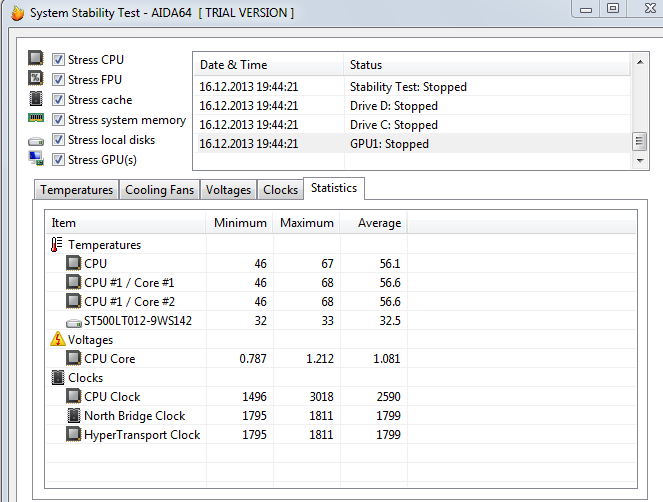Click the chip icon for CPU #1 / Core #1

point(74,282)
